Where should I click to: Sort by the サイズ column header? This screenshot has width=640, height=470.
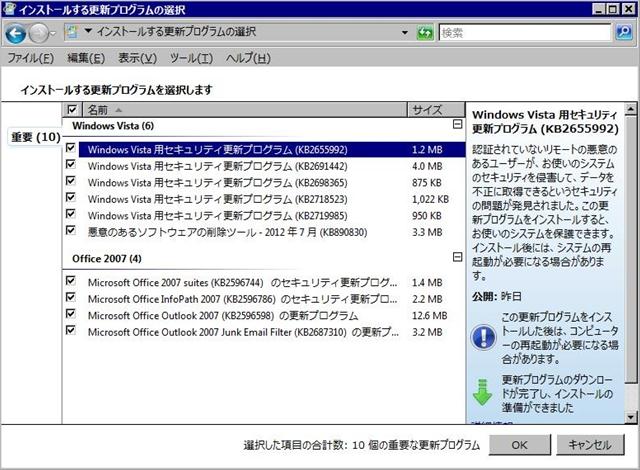pos(436,110)
